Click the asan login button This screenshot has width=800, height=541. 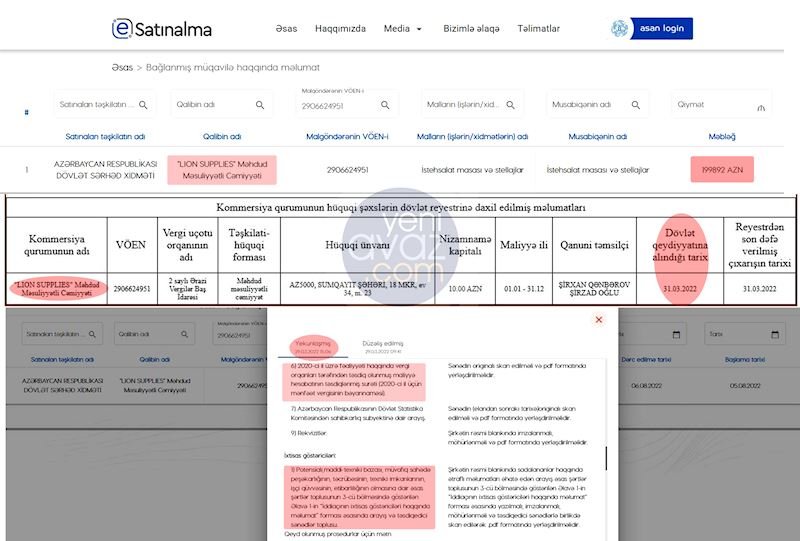662,28
